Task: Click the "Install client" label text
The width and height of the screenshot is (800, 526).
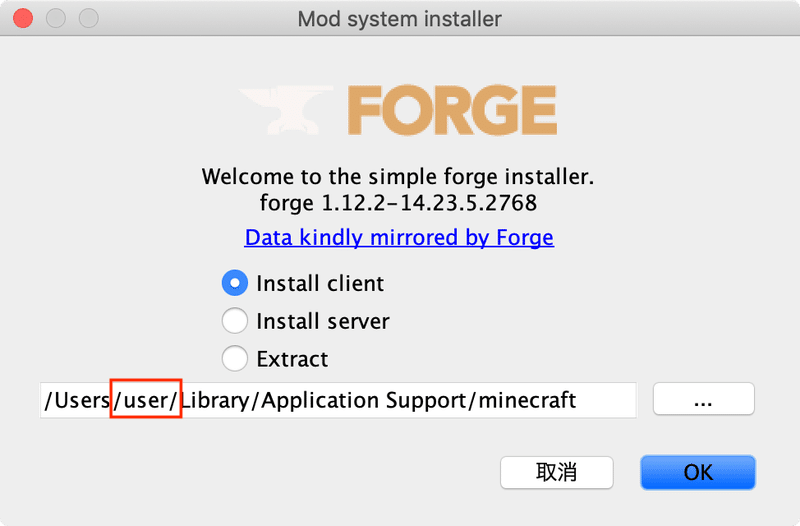Action: click(320, 284)
